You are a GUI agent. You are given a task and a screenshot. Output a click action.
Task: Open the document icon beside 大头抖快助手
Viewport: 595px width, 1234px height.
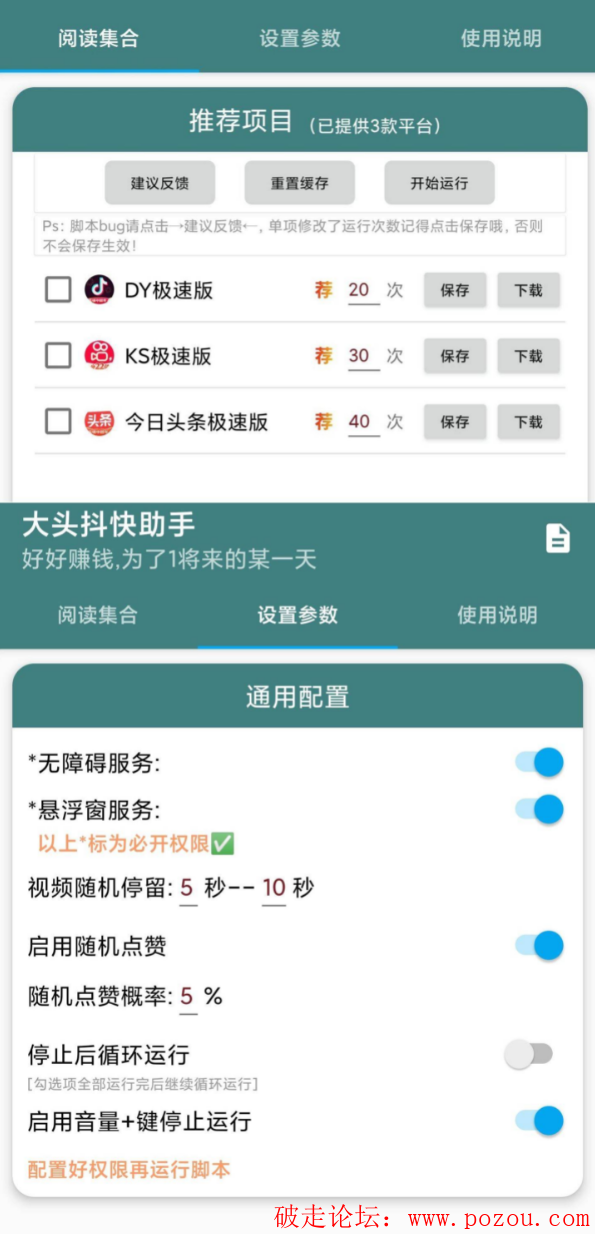click(x=557, y=538)
